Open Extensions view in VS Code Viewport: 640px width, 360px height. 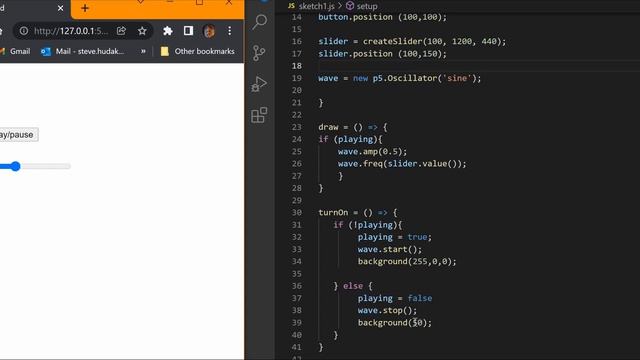(259, 115)
